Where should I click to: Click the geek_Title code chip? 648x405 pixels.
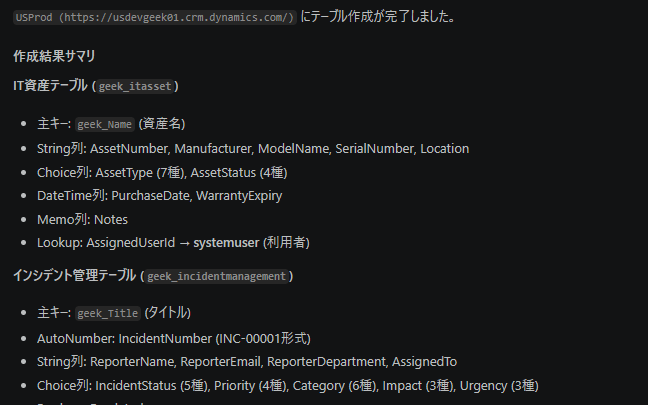(107, 313)
